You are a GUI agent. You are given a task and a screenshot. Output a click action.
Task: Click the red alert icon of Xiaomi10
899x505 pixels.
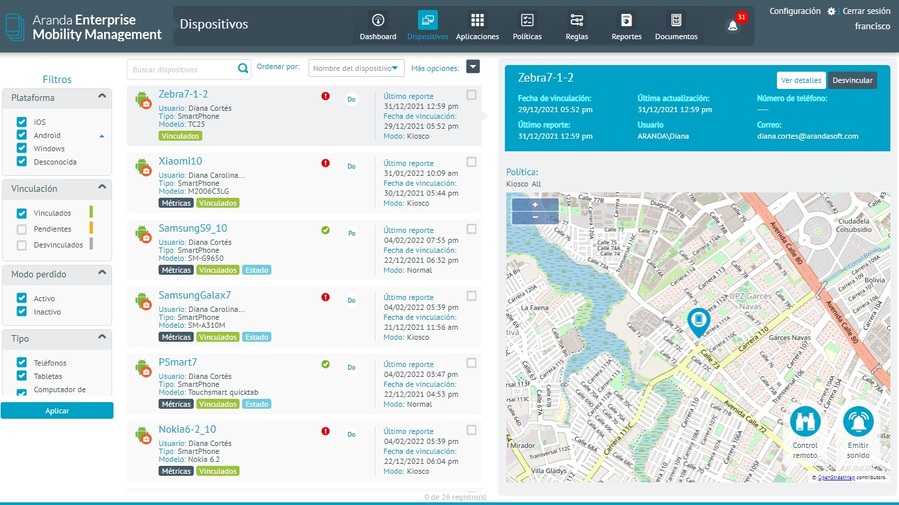[x=326, y=163]
